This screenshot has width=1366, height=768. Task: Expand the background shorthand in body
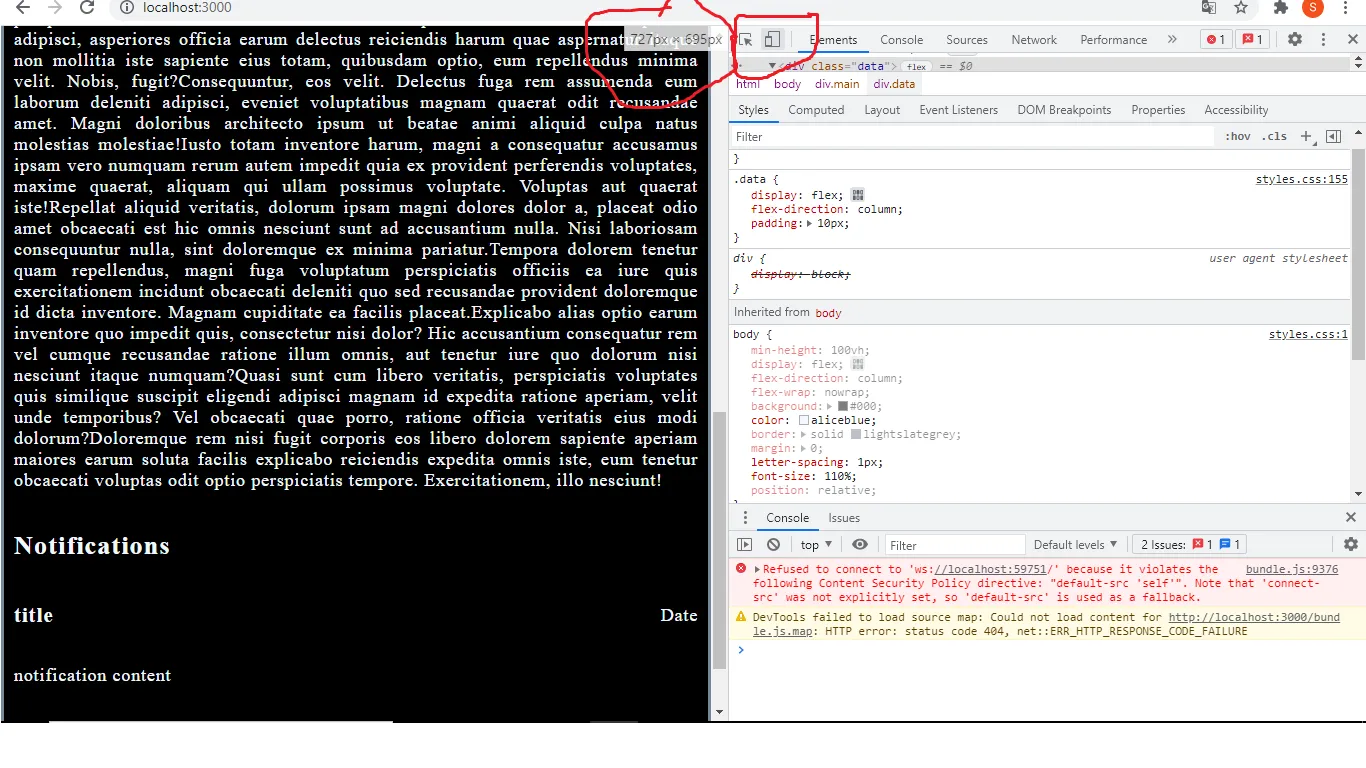pos(831,407)
